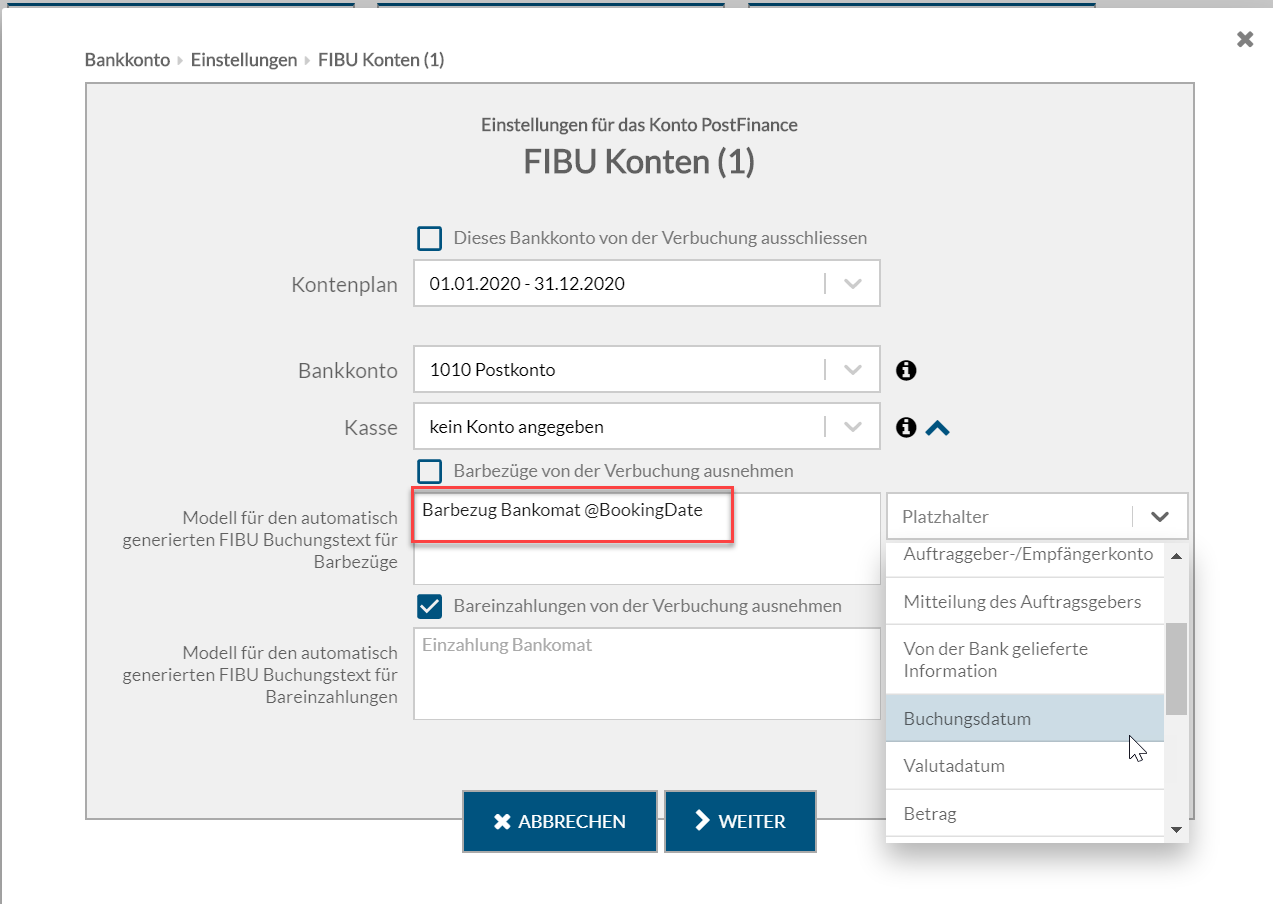Select 'Buchungsdatum' from the placeholder list
Image resolution: width=1273 pixels, height=904 pixels.
(1025, 718)
